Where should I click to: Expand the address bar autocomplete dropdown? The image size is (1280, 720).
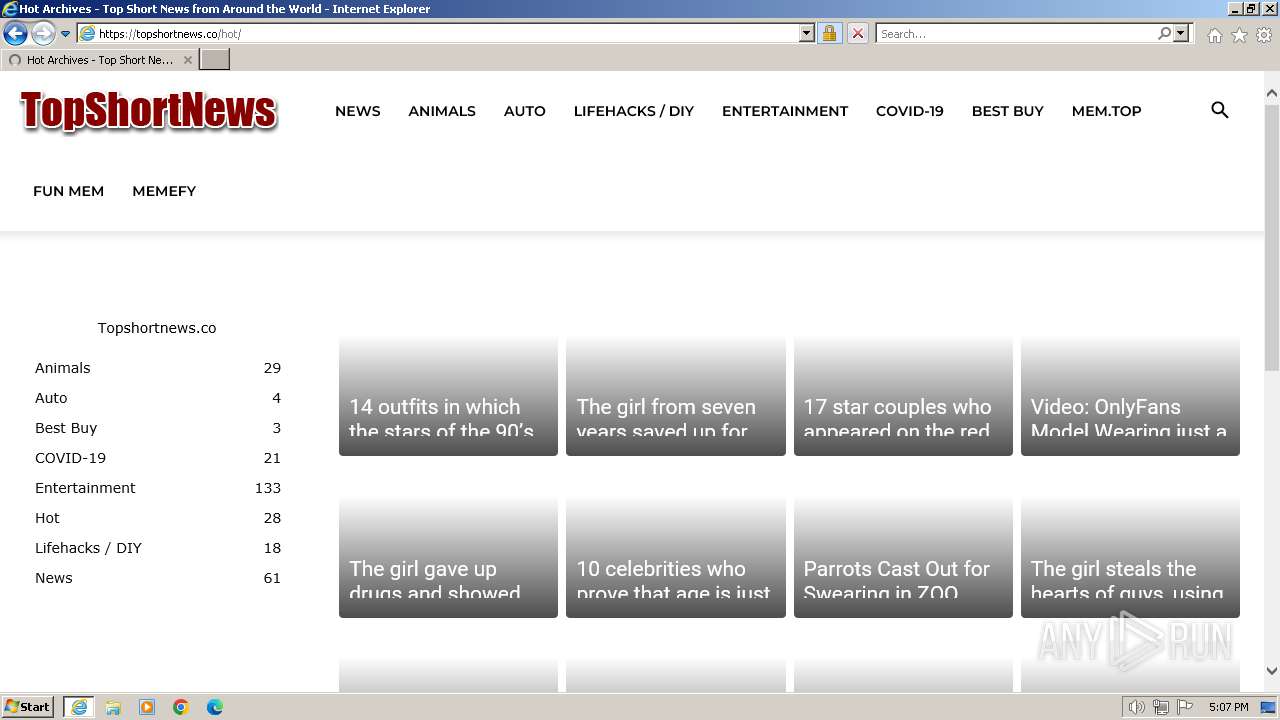807,33
